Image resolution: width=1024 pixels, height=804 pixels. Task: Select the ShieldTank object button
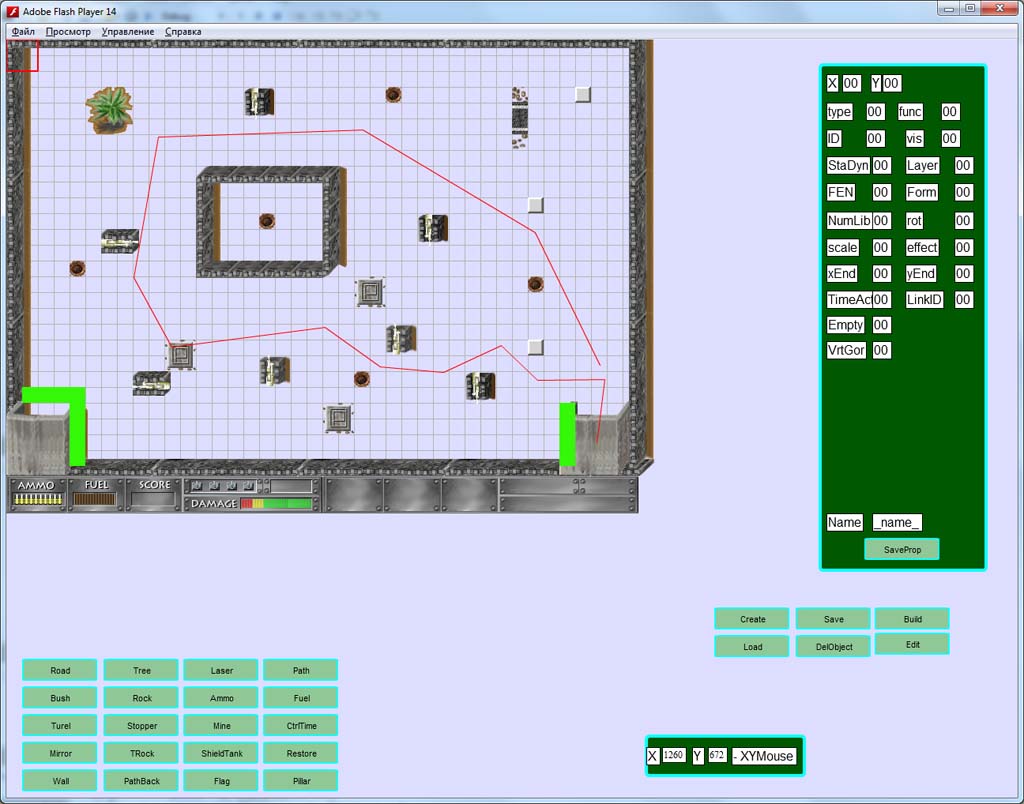tap(221, 753)
